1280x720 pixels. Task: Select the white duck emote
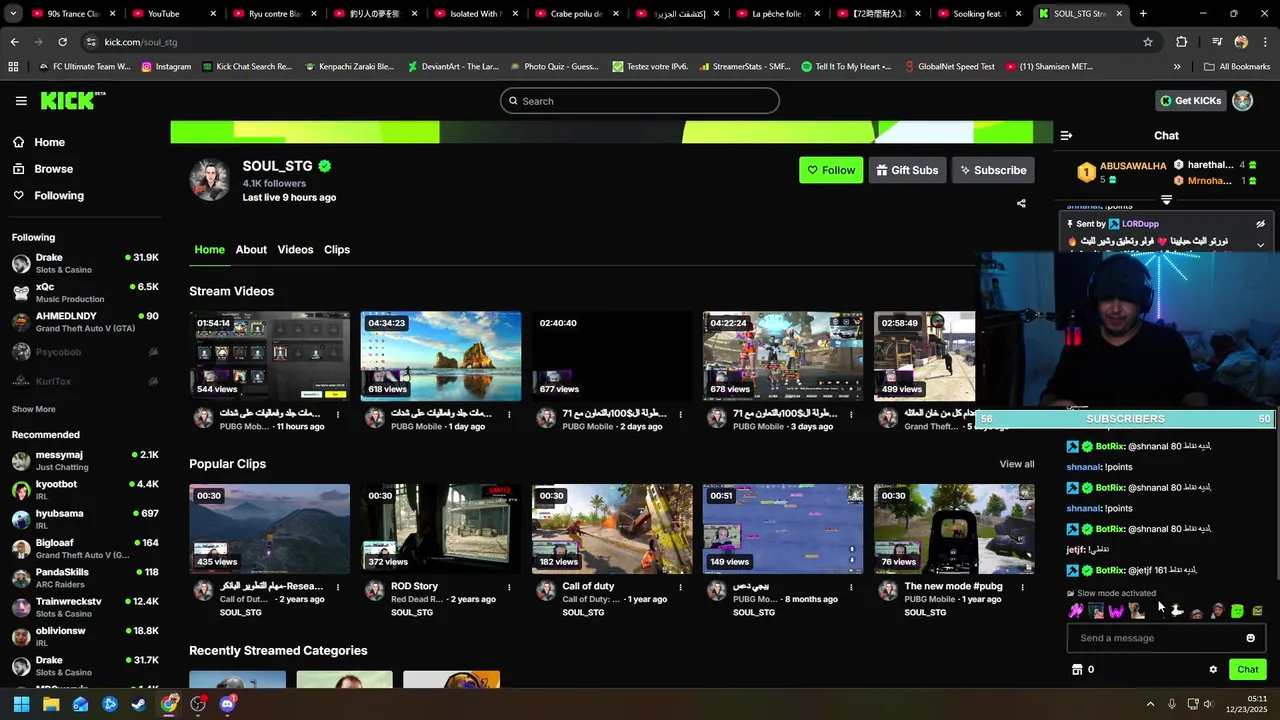click(1177, 611)
